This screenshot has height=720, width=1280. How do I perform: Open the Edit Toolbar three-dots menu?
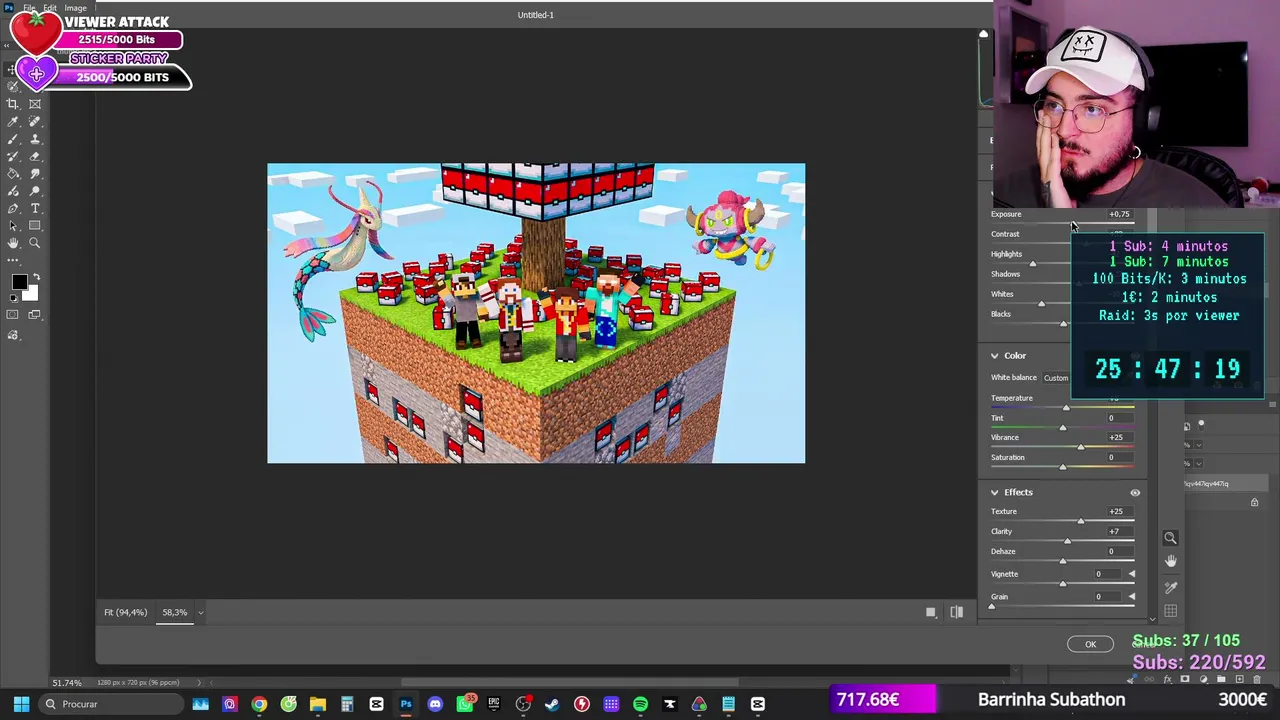[13, 260]
